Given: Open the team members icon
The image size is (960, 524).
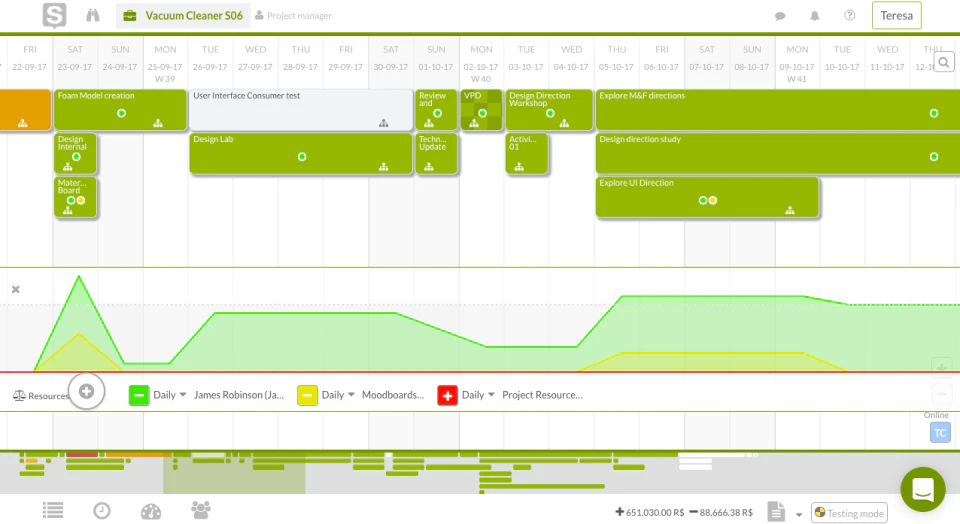Looking at the screenshot, I should [x=201, y=510].
